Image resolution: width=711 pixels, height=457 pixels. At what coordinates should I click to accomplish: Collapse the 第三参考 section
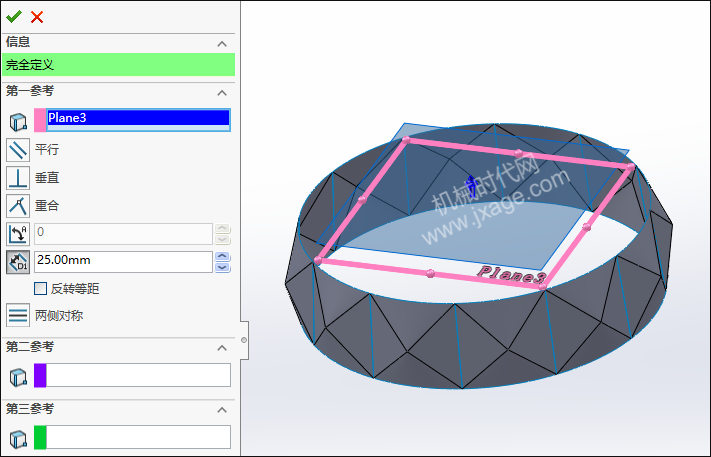tap(222, 410)
